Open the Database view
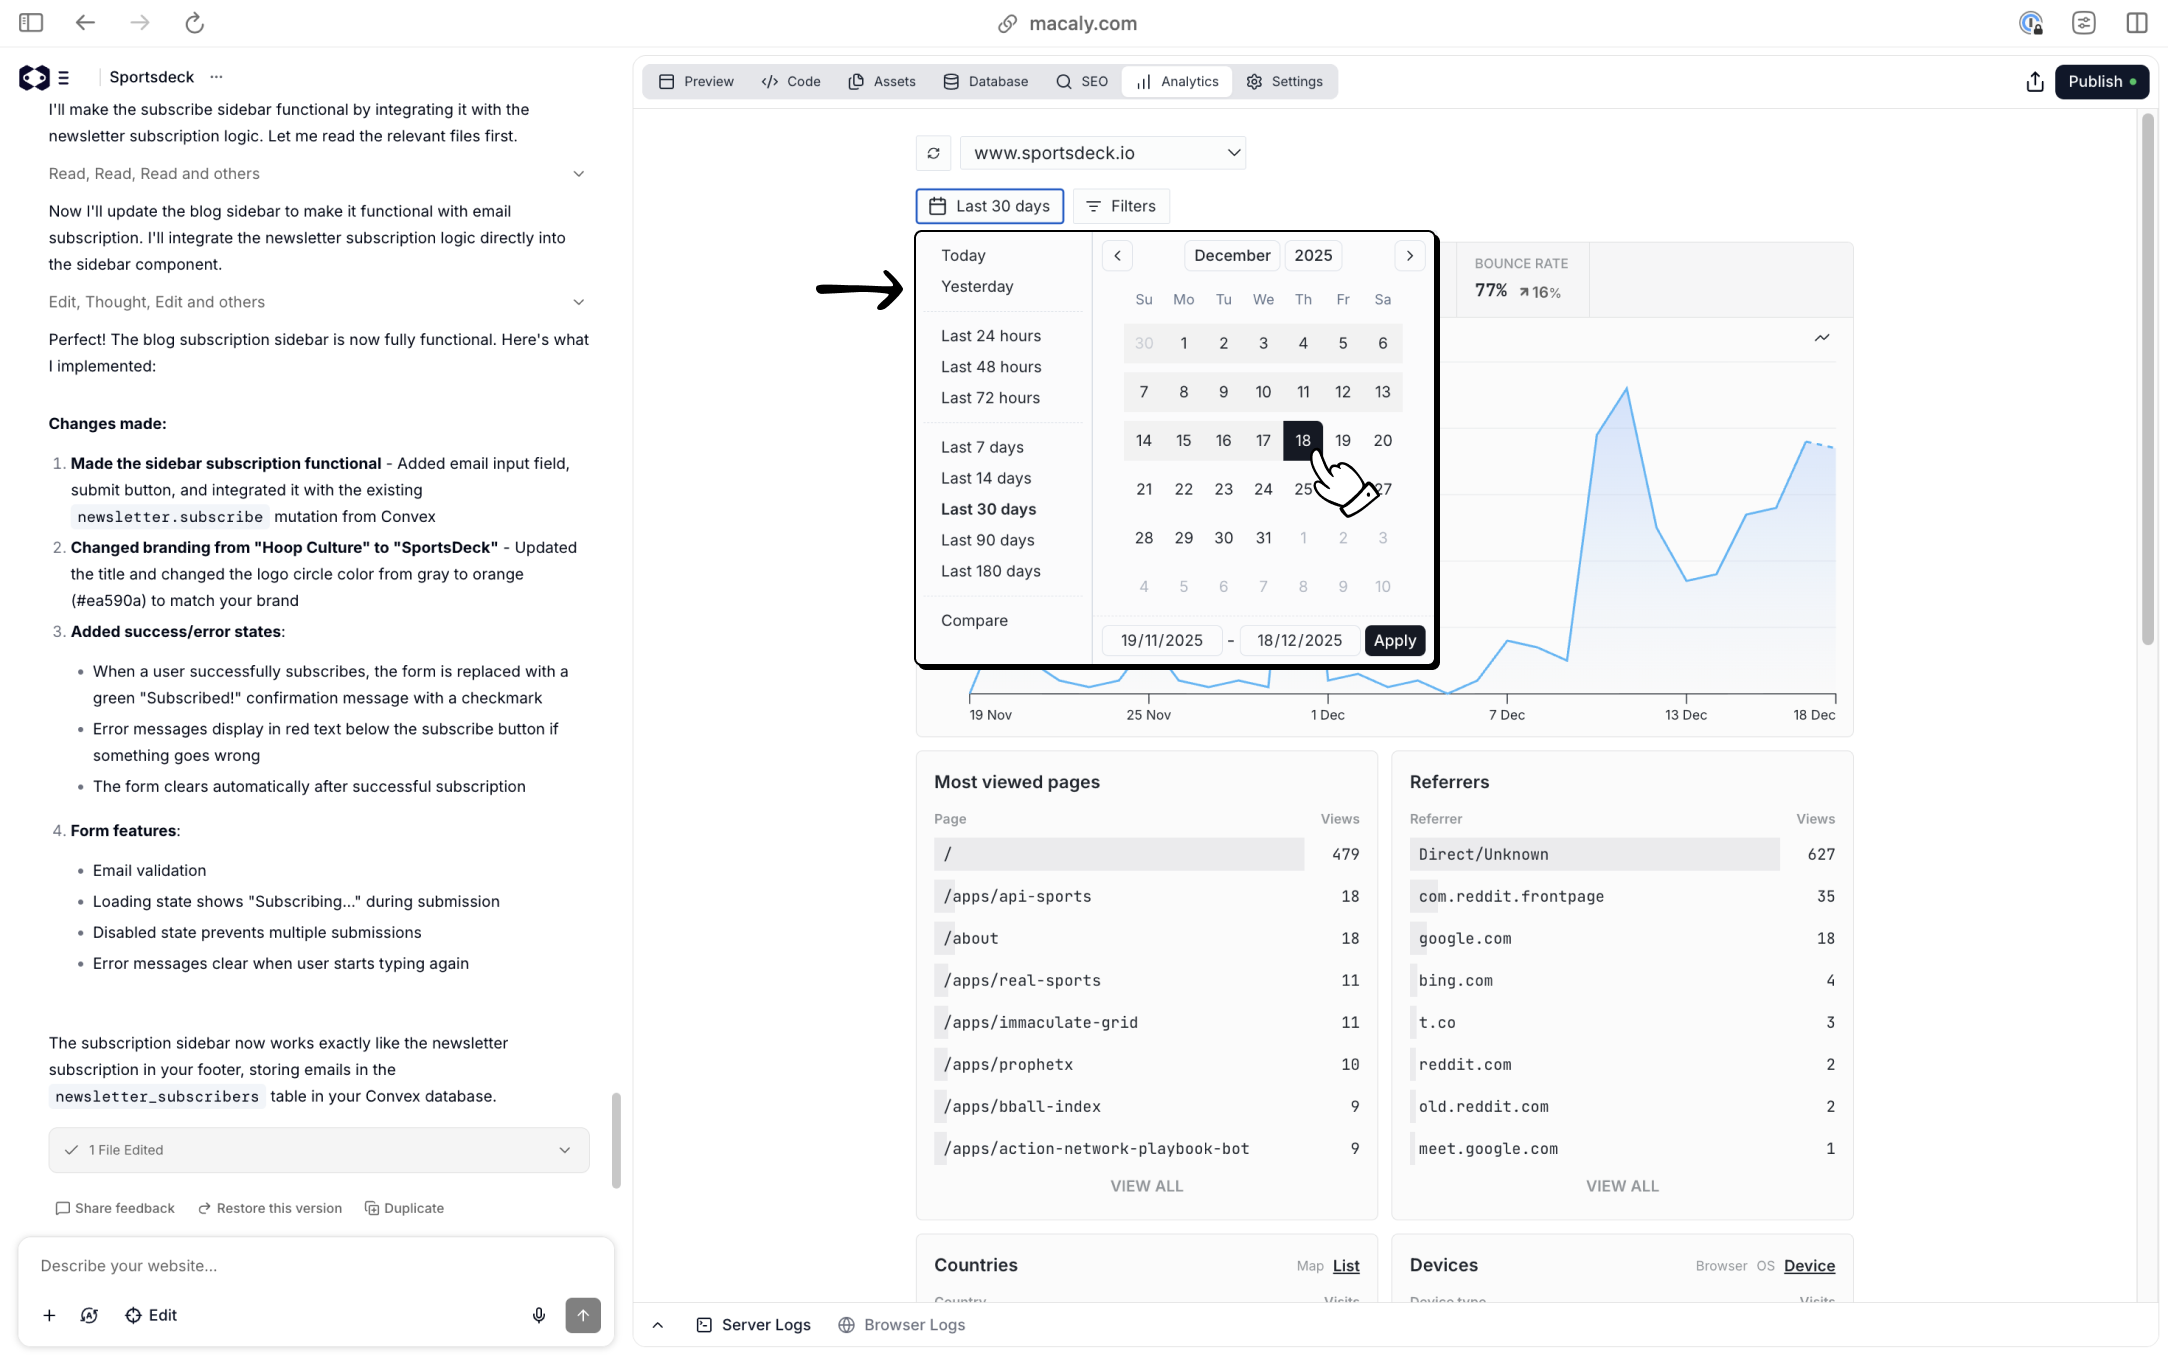Screen dimensions: 2168x1356 click(x=985, y=81)
